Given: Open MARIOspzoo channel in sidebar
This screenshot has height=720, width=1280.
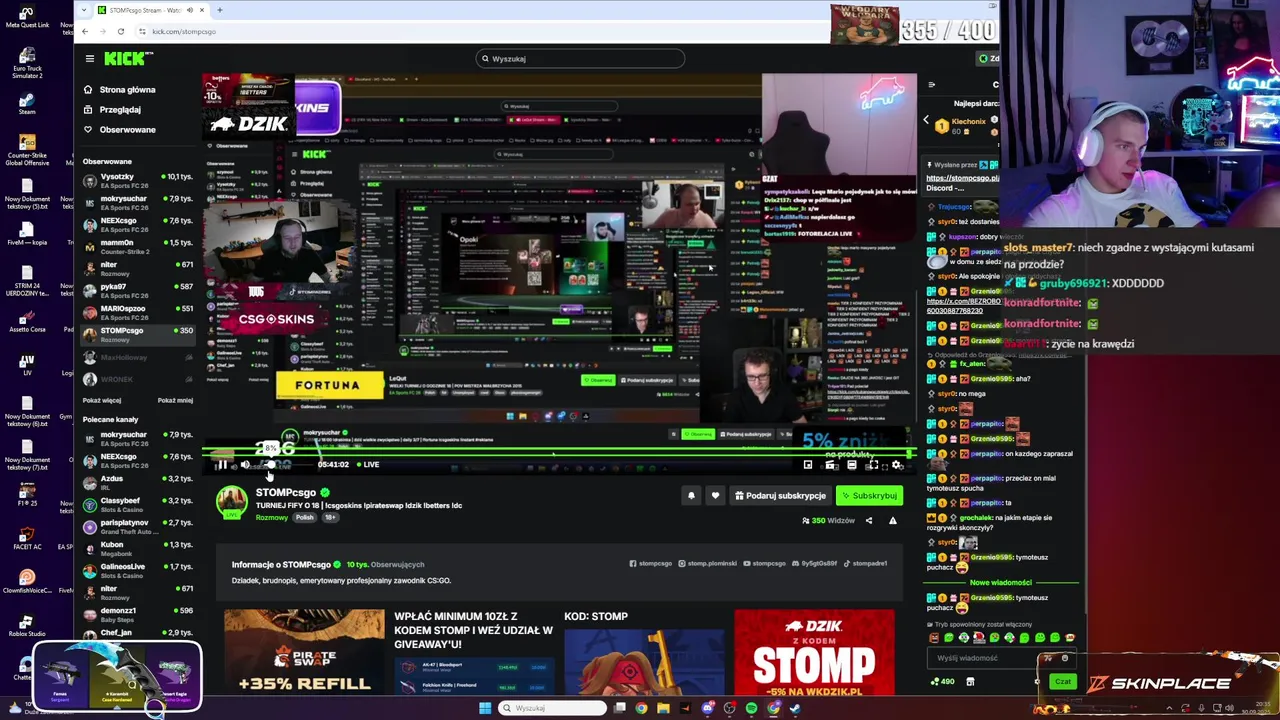Looking at the screenshot, I should 138,313.
